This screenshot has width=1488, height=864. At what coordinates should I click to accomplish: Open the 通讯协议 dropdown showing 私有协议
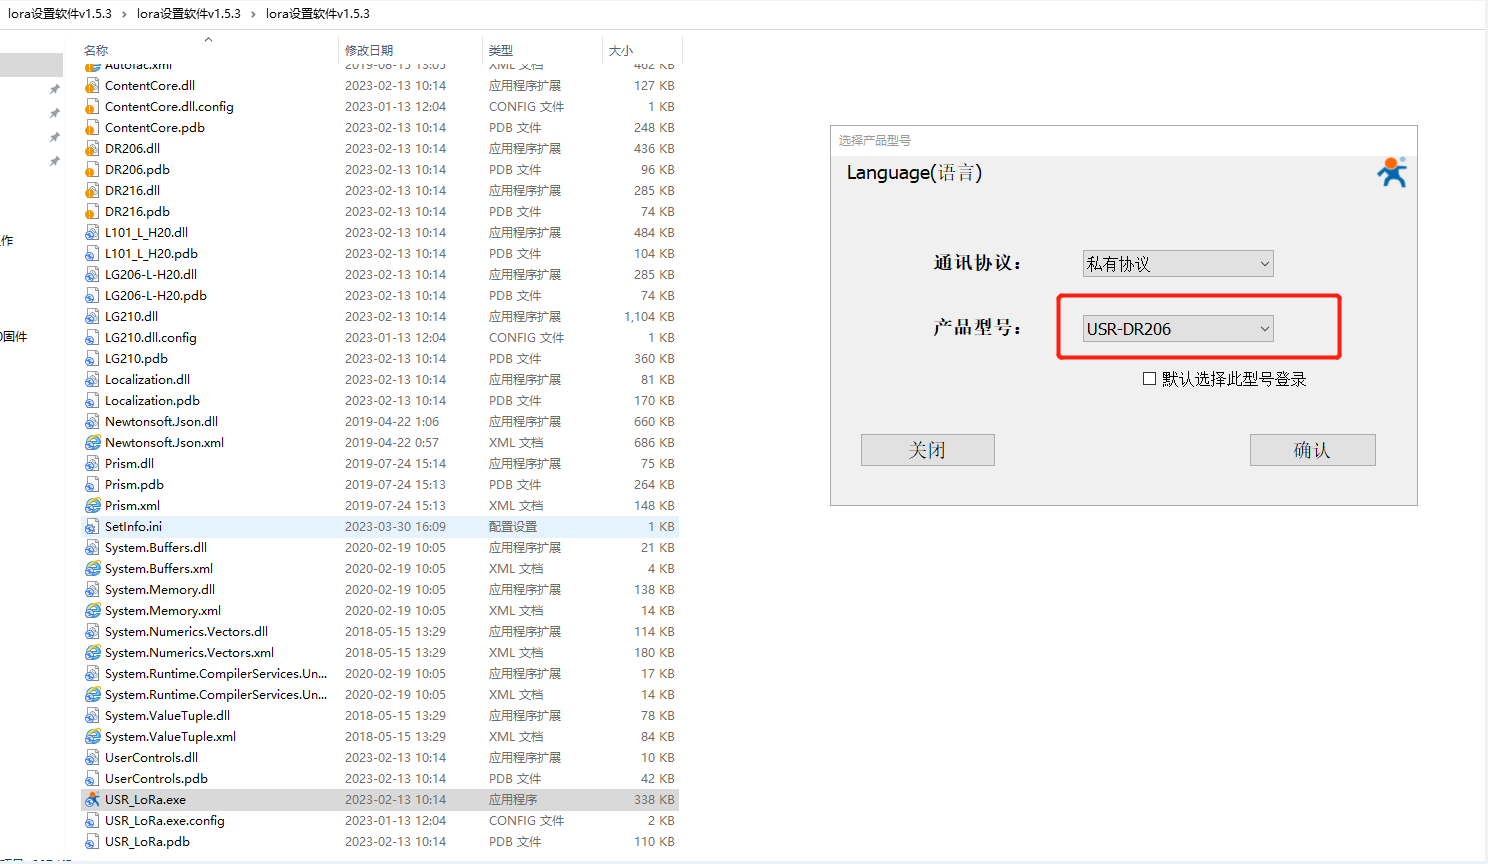pos(1177,264)
